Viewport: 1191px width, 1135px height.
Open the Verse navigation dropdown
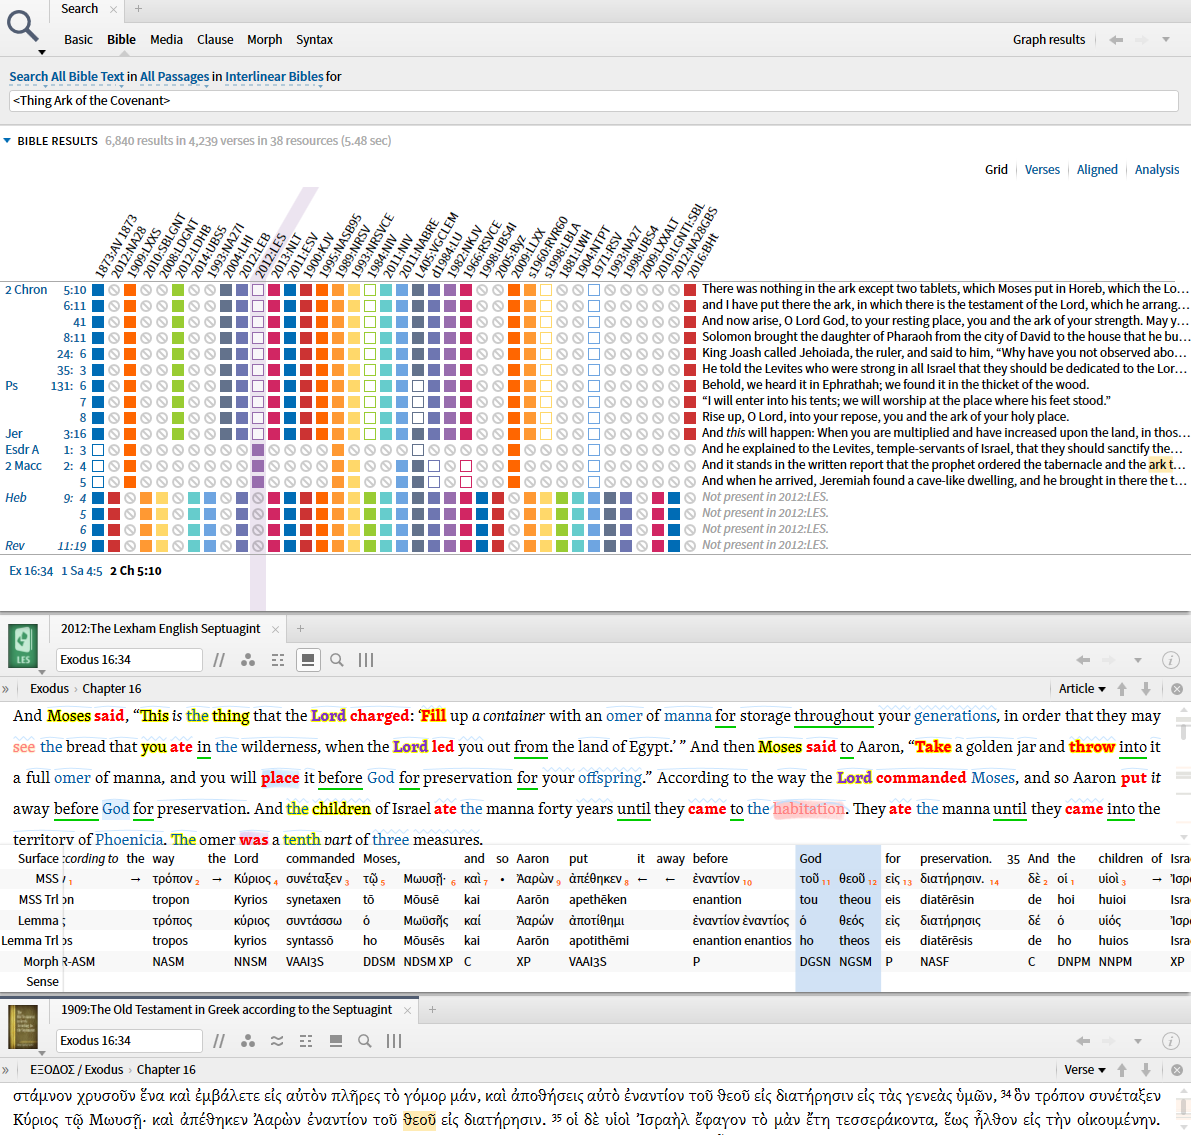tap(1085, 1070)
